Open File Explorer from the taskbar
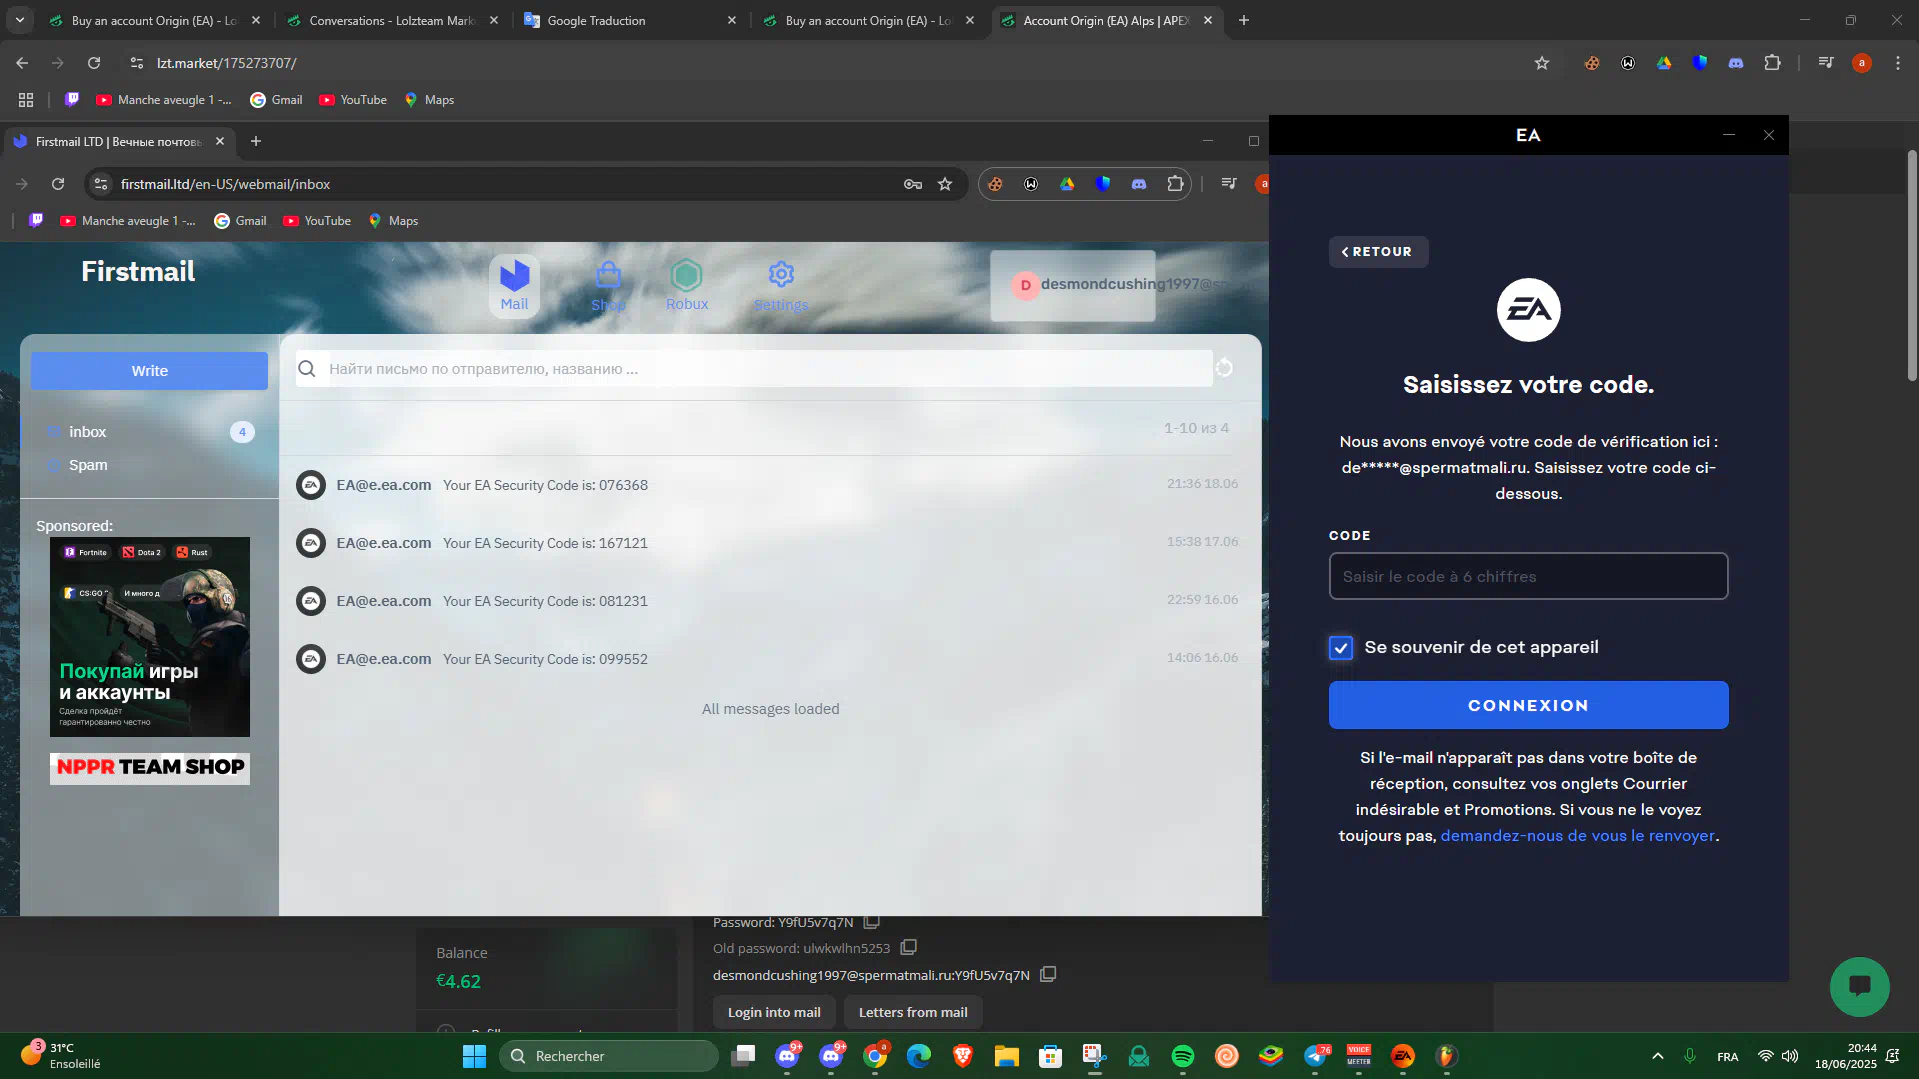 [1006, 1056]
